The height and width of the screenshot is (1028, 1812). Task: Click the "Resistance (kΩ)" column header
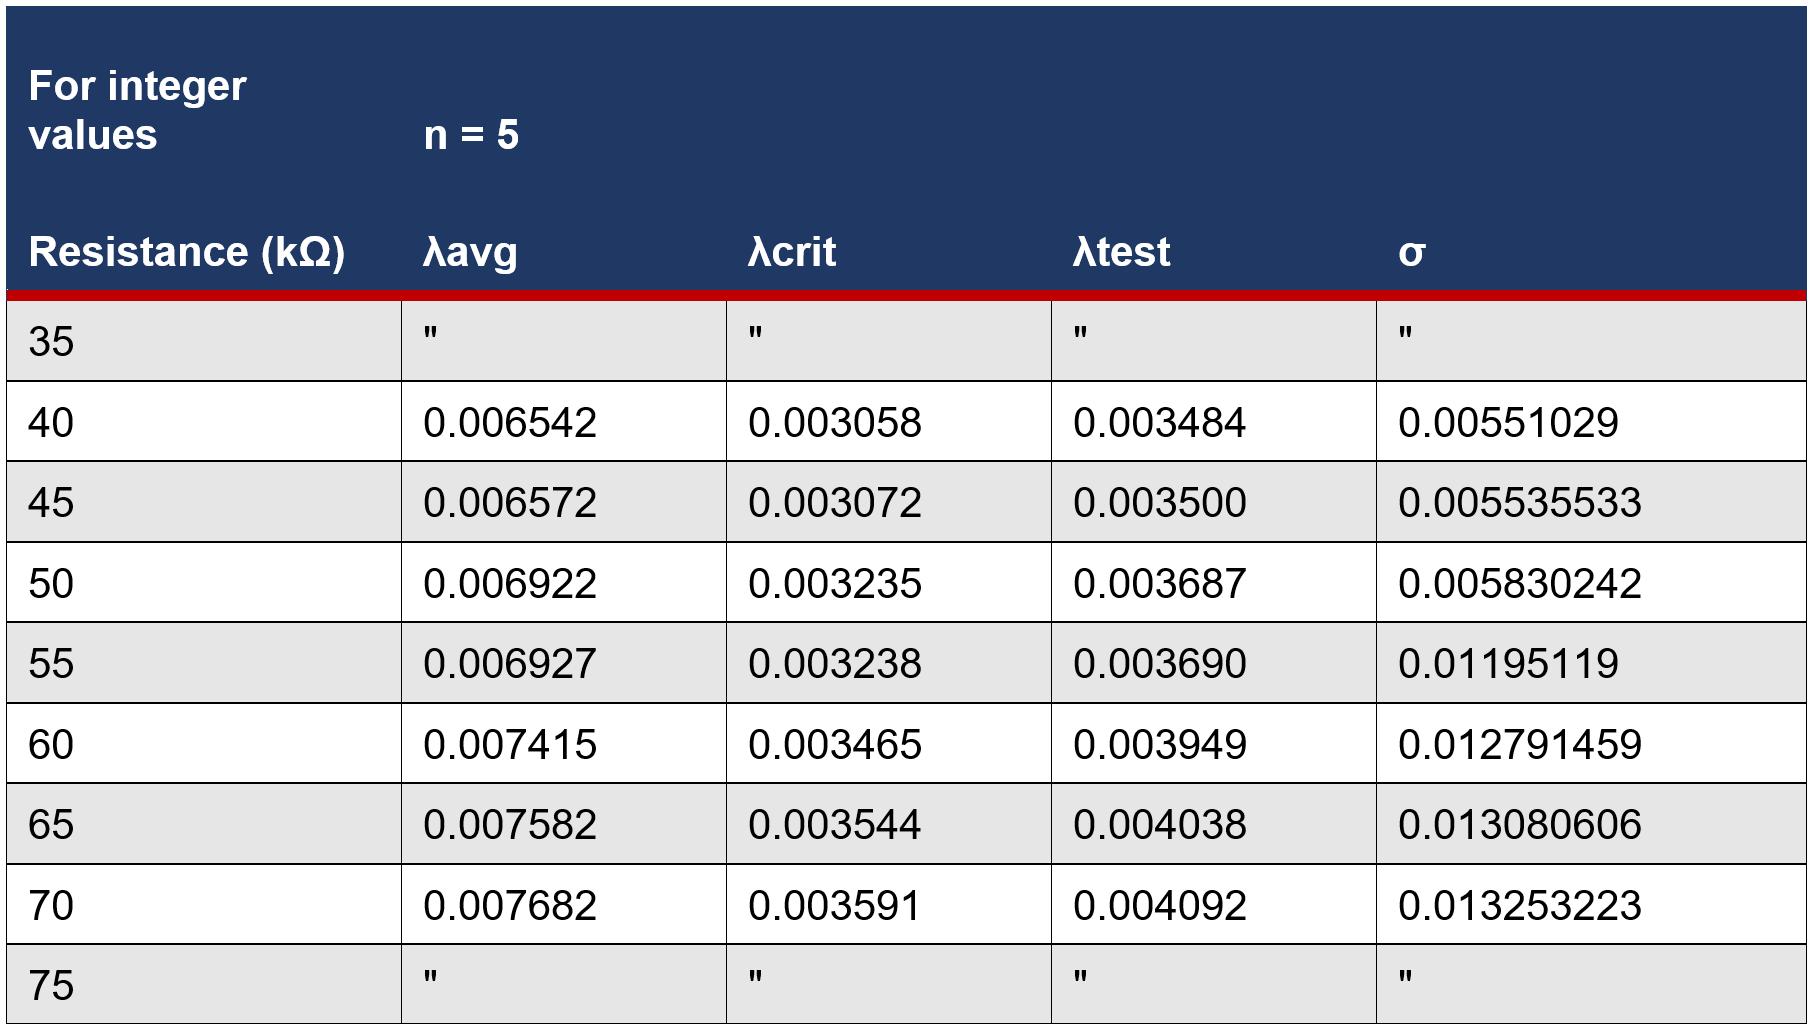click(x=187, y=252)
